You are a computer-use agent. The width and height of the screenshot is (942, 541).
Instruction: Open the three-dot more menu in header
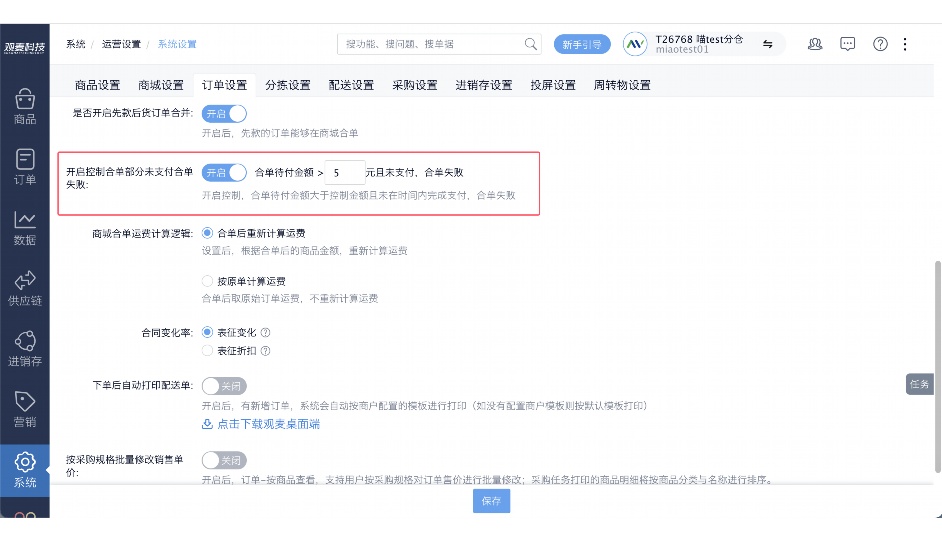pos(905,44)
